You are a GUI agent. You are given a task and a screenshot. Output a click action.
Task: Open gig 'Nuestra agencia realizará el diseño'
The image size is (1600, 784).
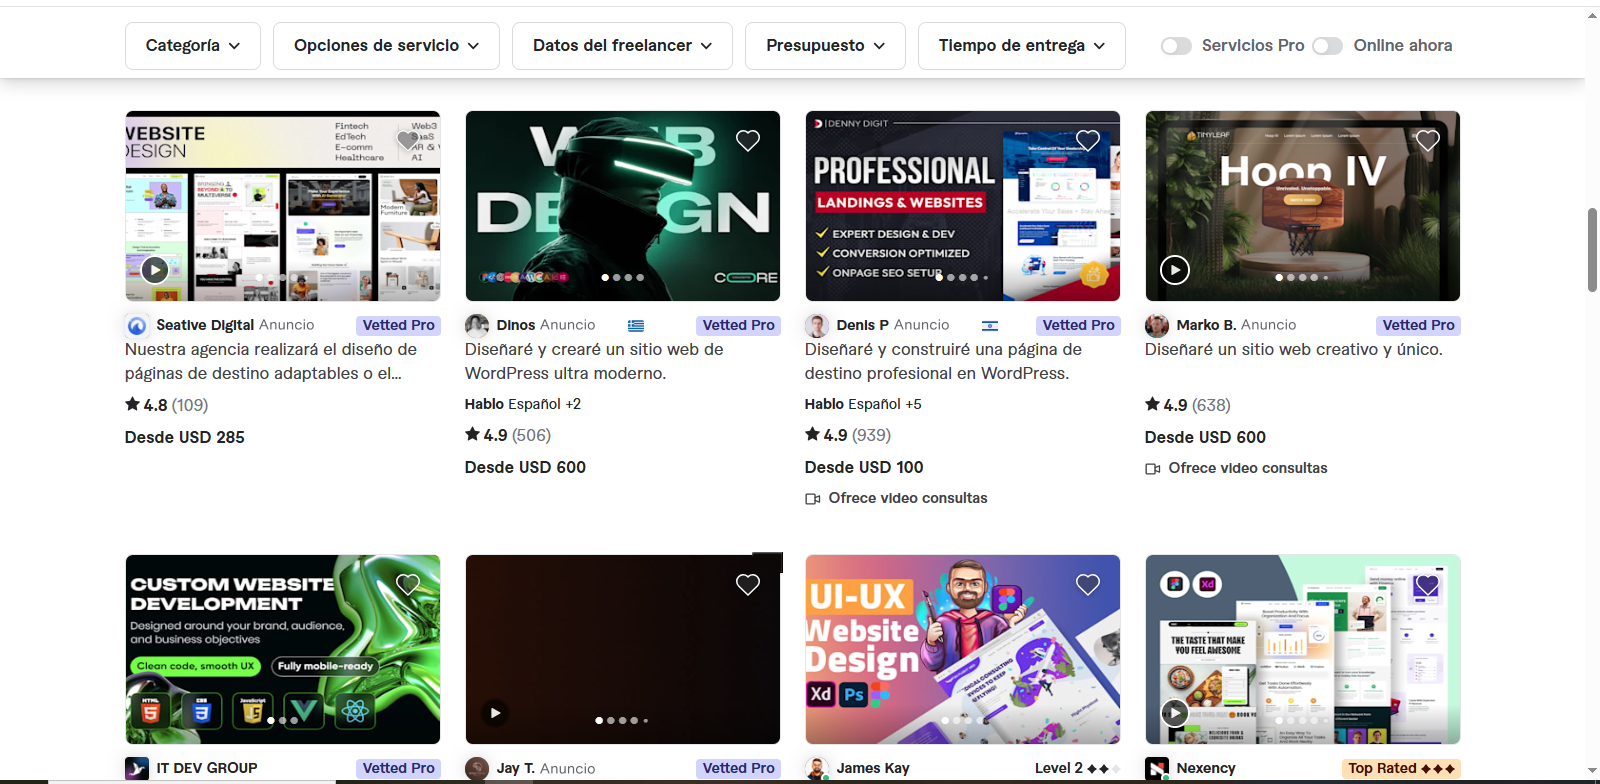coord(271,362)
